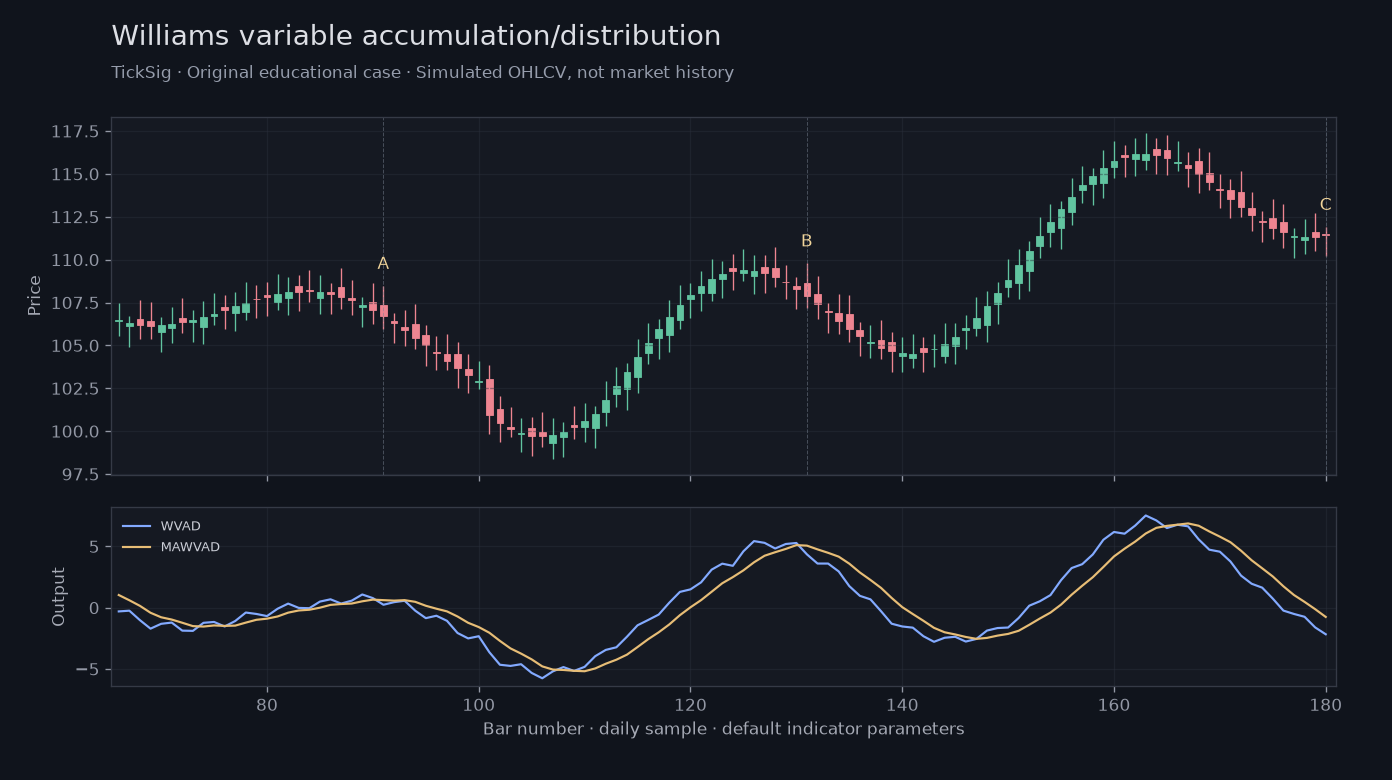1392x780 pixels.
Task: Click the 117.5 price tick label
Action: (77, 132)
